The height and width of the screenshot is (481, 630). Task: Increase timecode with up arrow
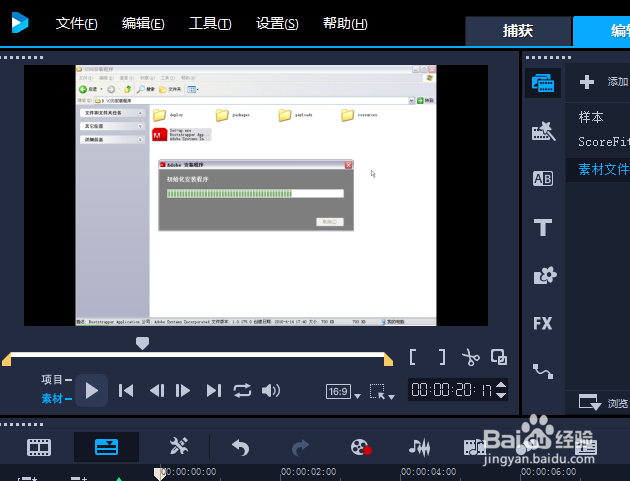pos(501,385)
